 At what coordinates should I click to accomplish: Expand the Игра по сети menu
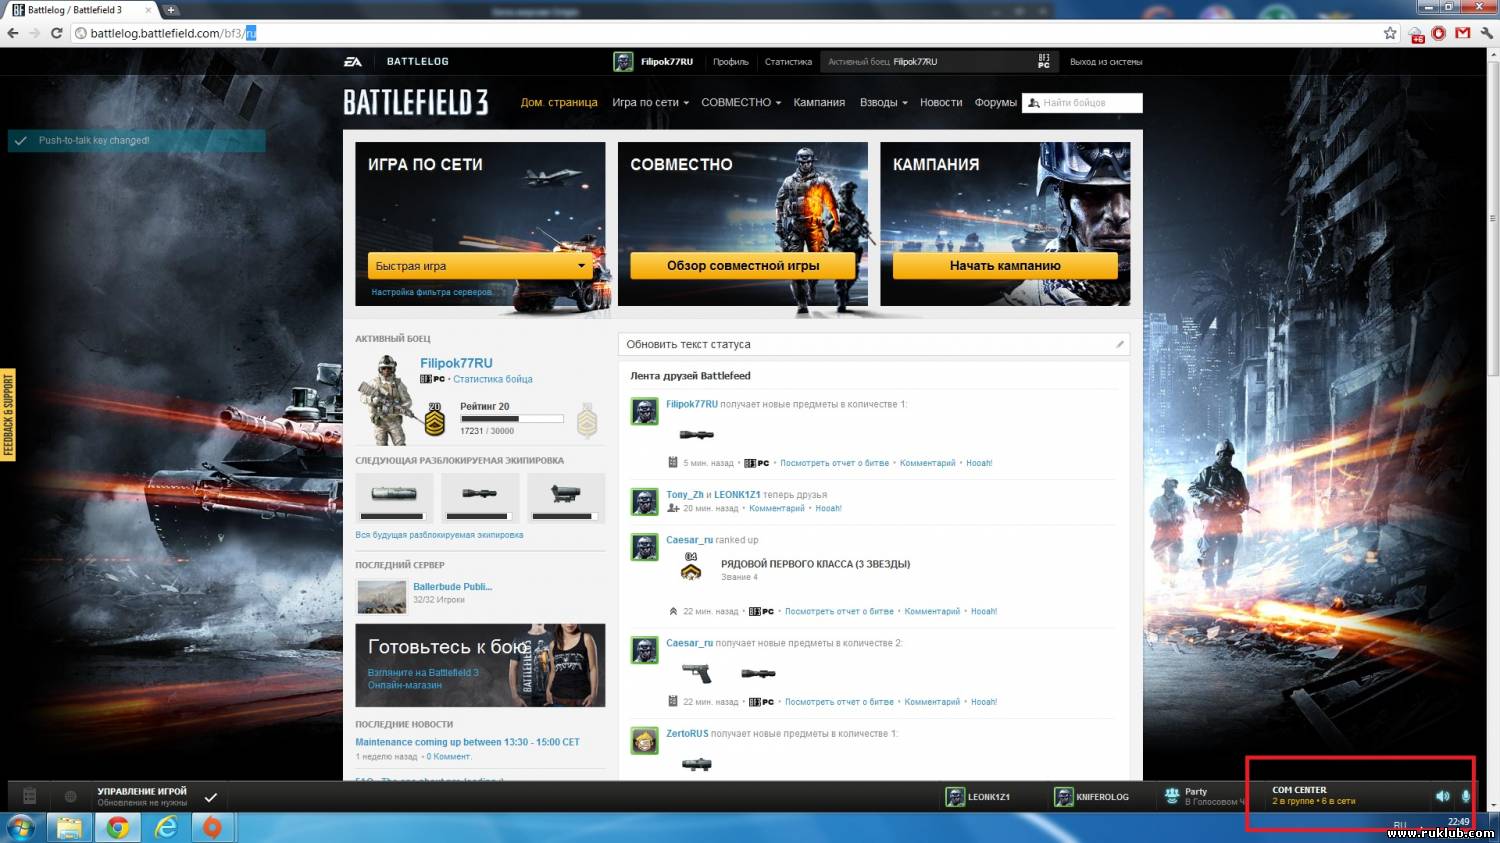pyautogui.click(x=650, y=102)
